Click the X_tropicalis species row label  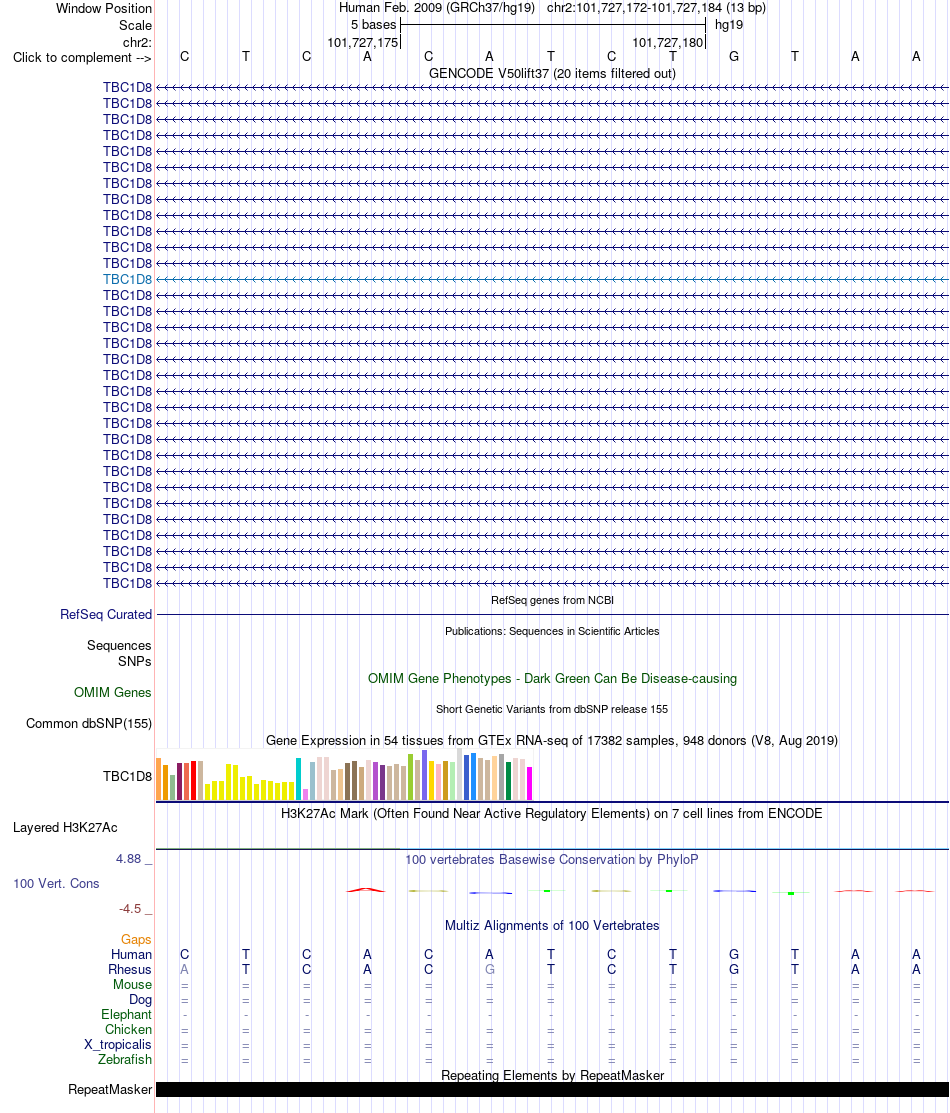pos(118,1045)
